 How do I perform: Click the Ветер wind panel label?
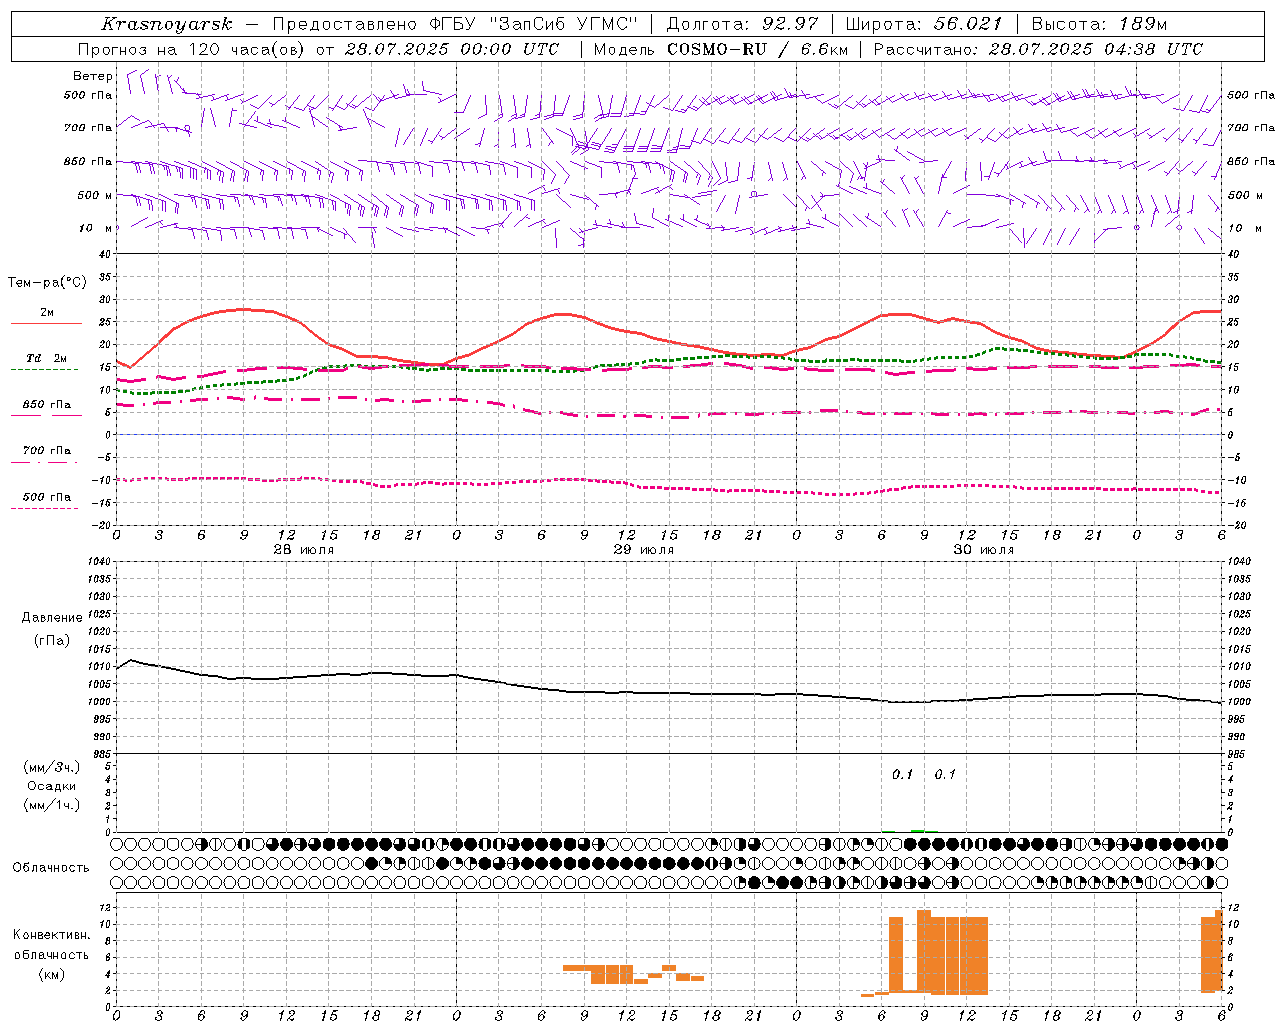point(92,76)
